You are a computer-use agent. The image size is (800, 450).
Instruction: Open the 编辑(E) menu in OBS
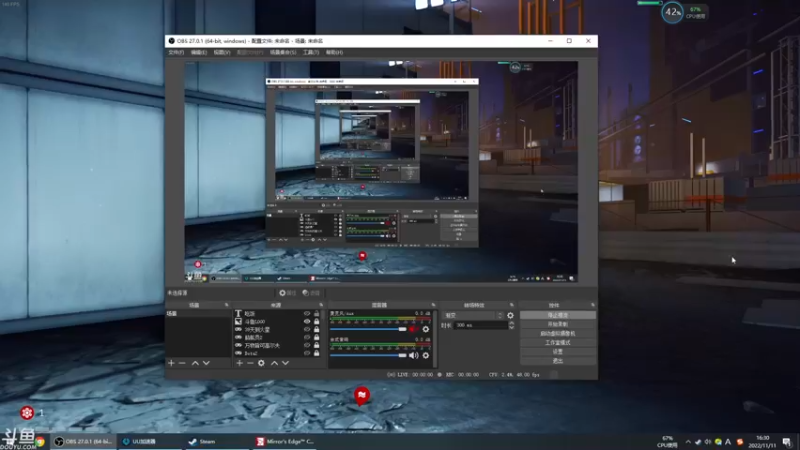pos(198,53)
